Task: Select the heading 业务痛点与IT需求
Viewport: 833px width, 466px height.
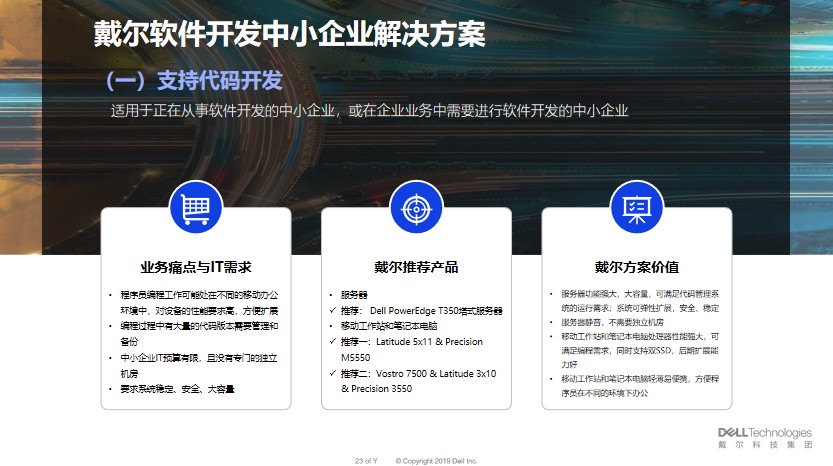Action: click(x=196, y=267)
